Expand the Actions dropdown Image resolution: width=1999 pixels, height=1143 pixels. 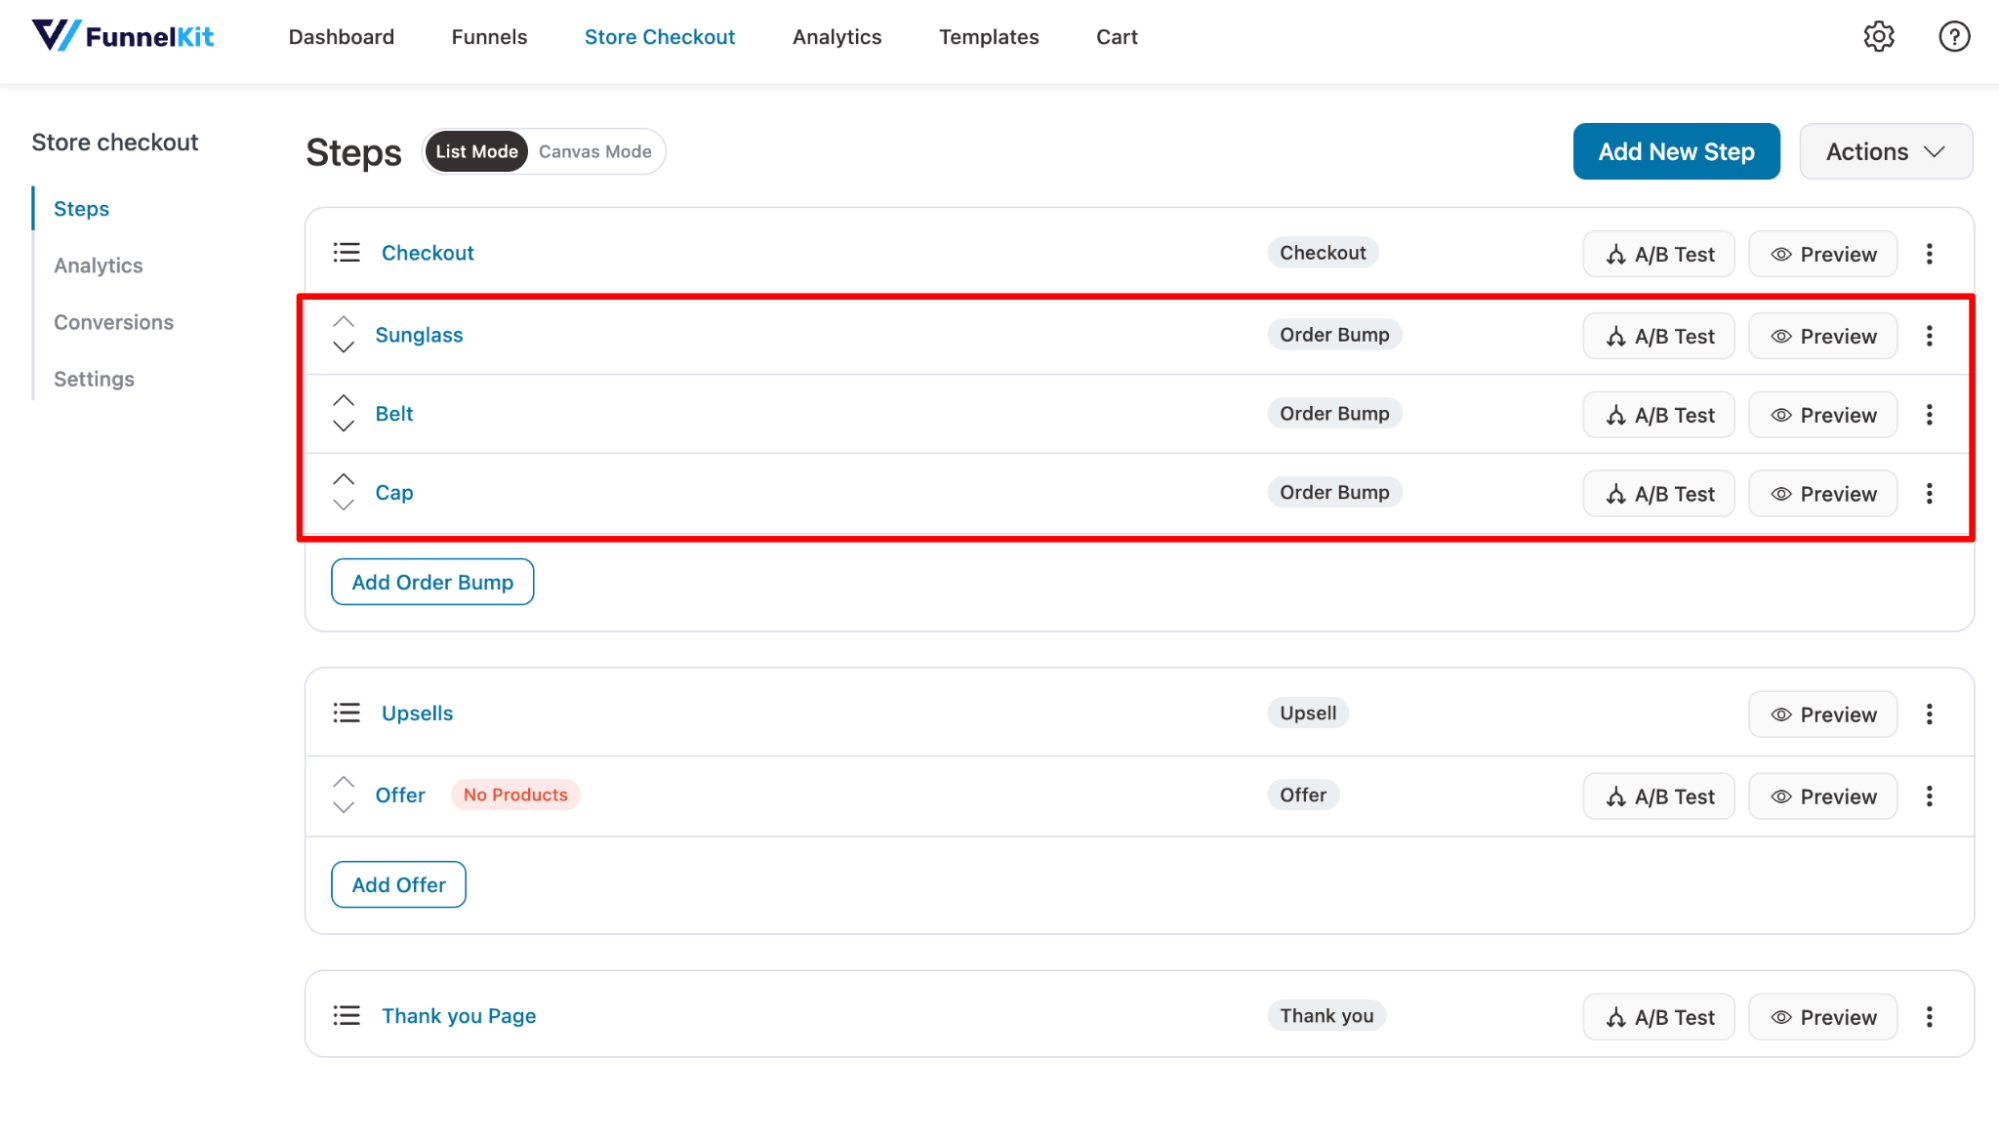[x=1886, y=152]
